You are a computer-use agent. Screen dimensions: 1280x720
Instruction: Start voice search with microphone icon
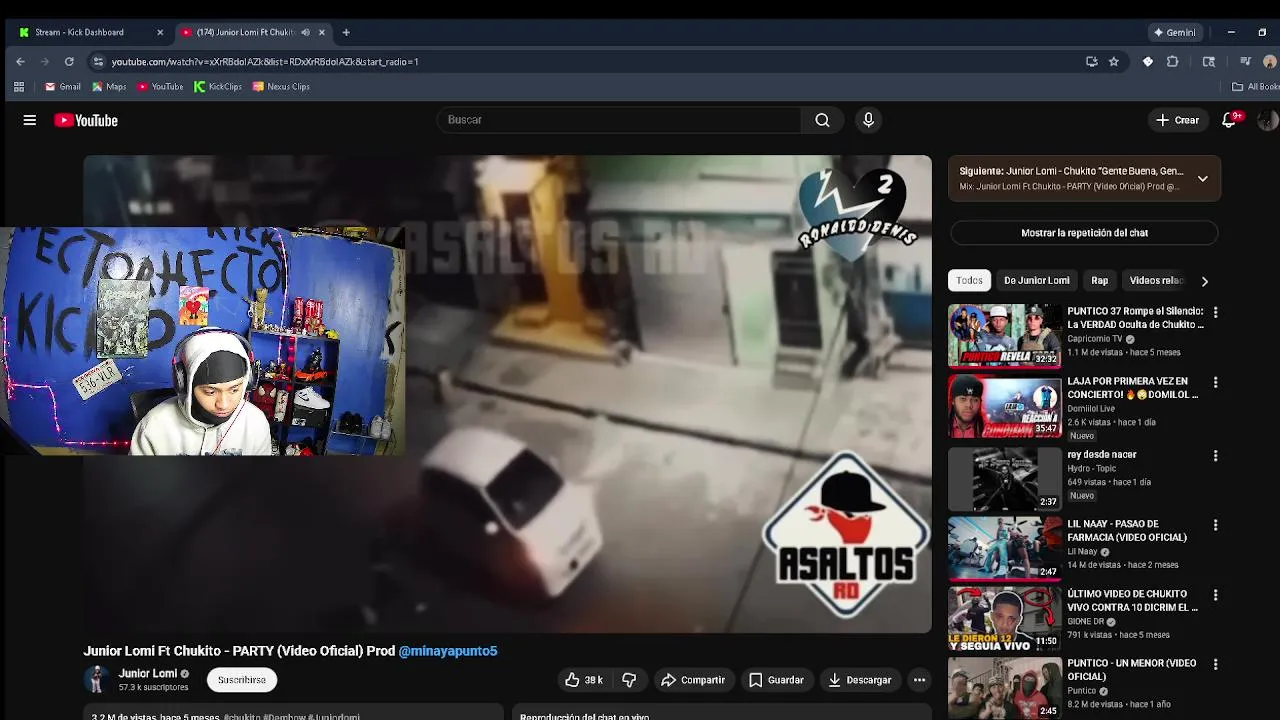point(868,120)
